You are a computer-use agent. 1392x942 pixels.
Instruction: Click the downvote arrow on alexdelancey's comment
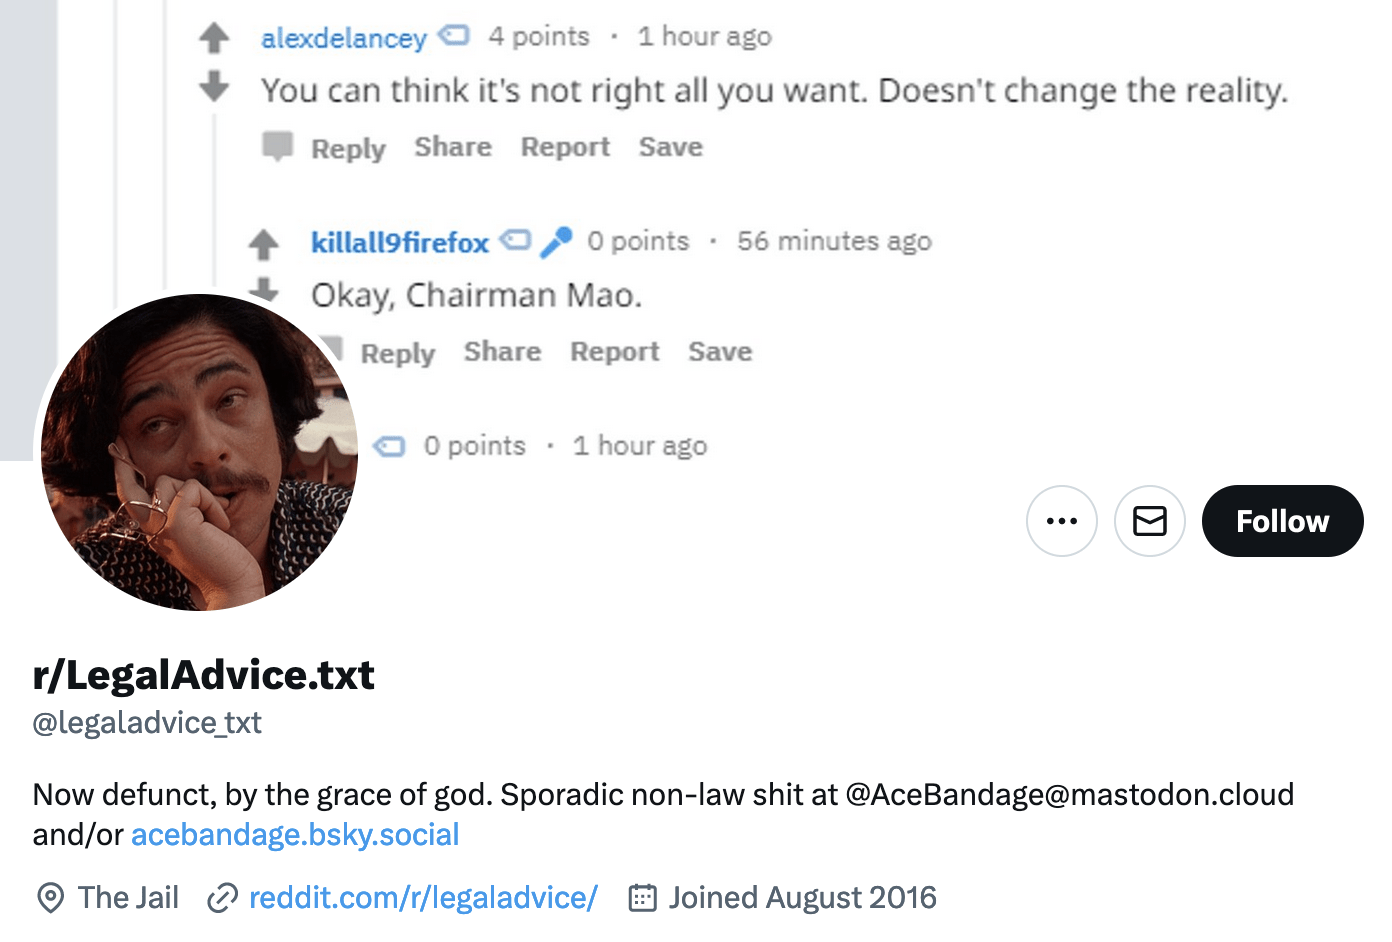[213, 86]
